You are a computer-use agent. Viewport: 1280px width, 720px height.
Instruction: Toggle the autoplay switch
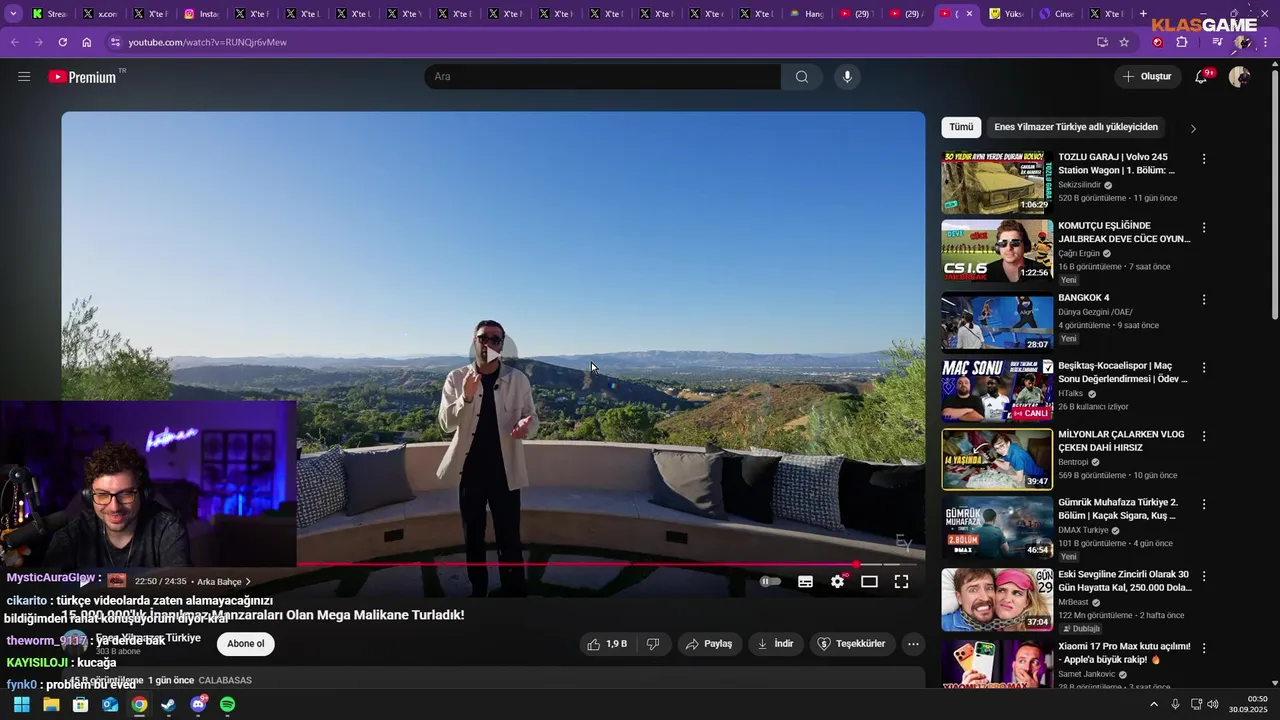click(x=769, y=581)
